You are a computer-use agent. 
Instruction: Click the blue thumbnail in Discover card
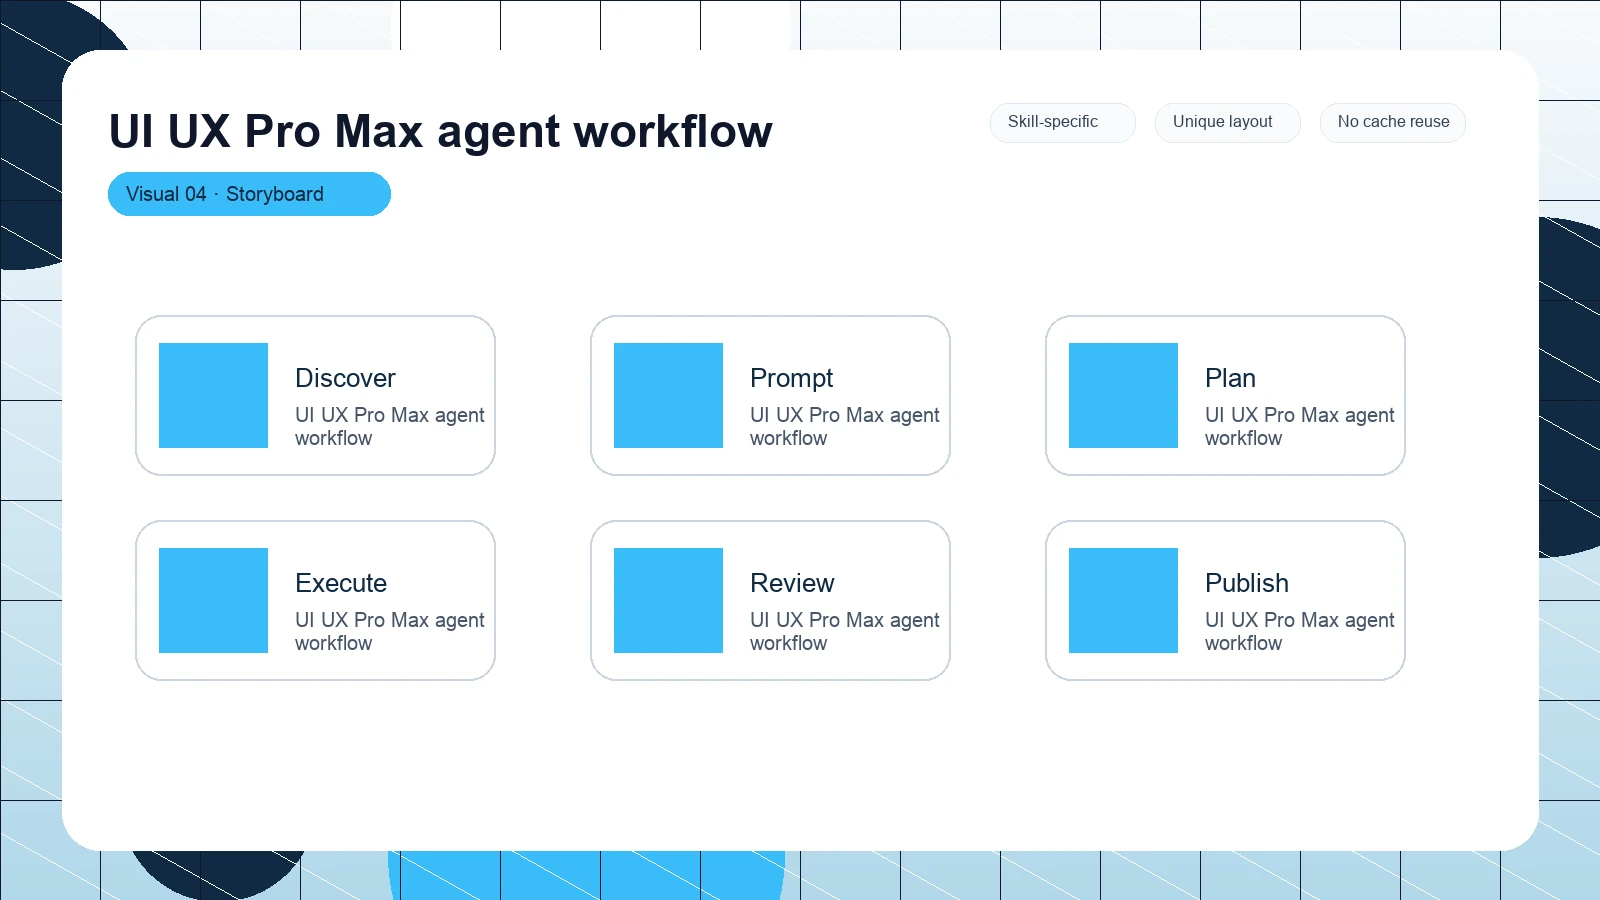point(213,395)
